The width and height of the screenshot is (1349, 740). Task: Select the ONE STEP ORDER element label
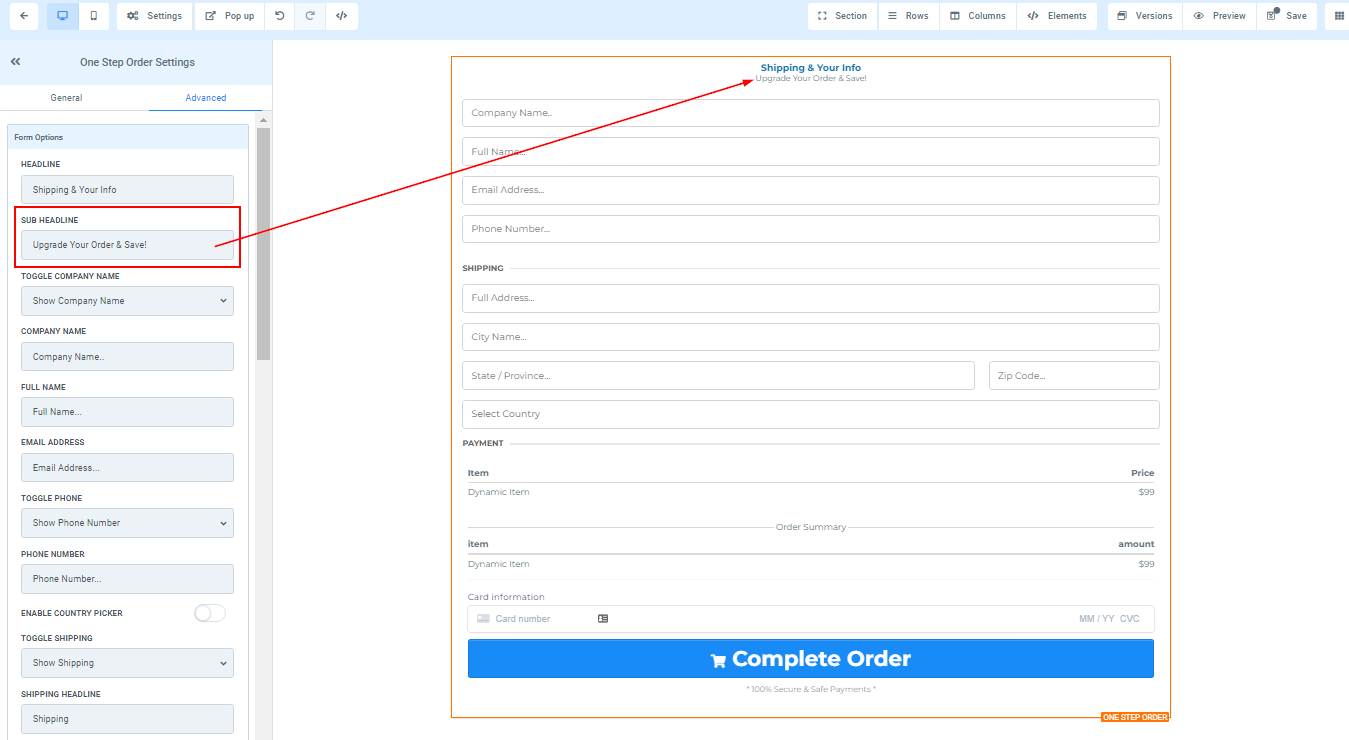(x=1135, y=717)
